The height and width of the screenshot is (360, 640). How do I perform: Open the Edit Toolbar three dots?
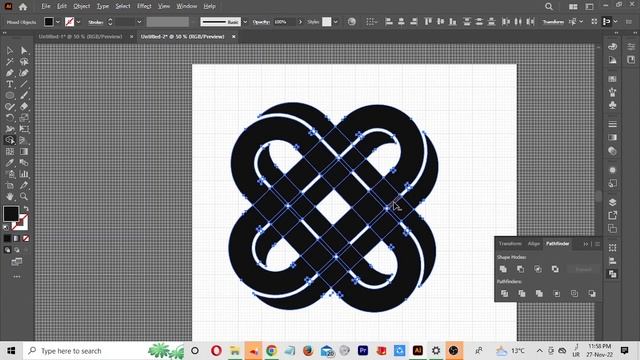[x=17, y=276]
